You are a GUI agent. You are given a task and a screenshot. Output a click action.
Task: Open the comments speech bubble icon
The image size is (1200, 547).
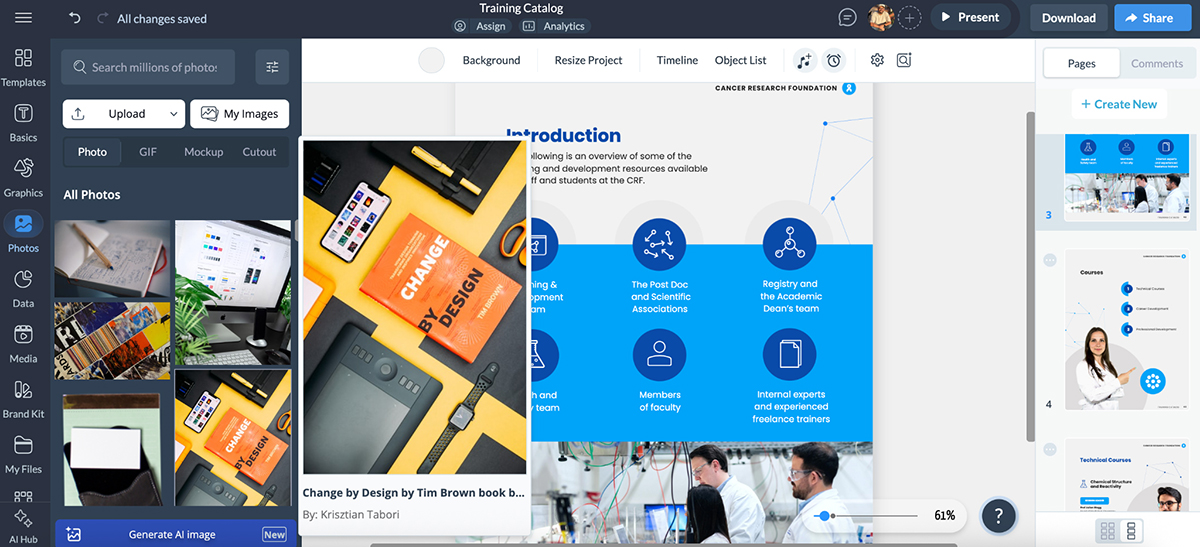tap(848, 18)
